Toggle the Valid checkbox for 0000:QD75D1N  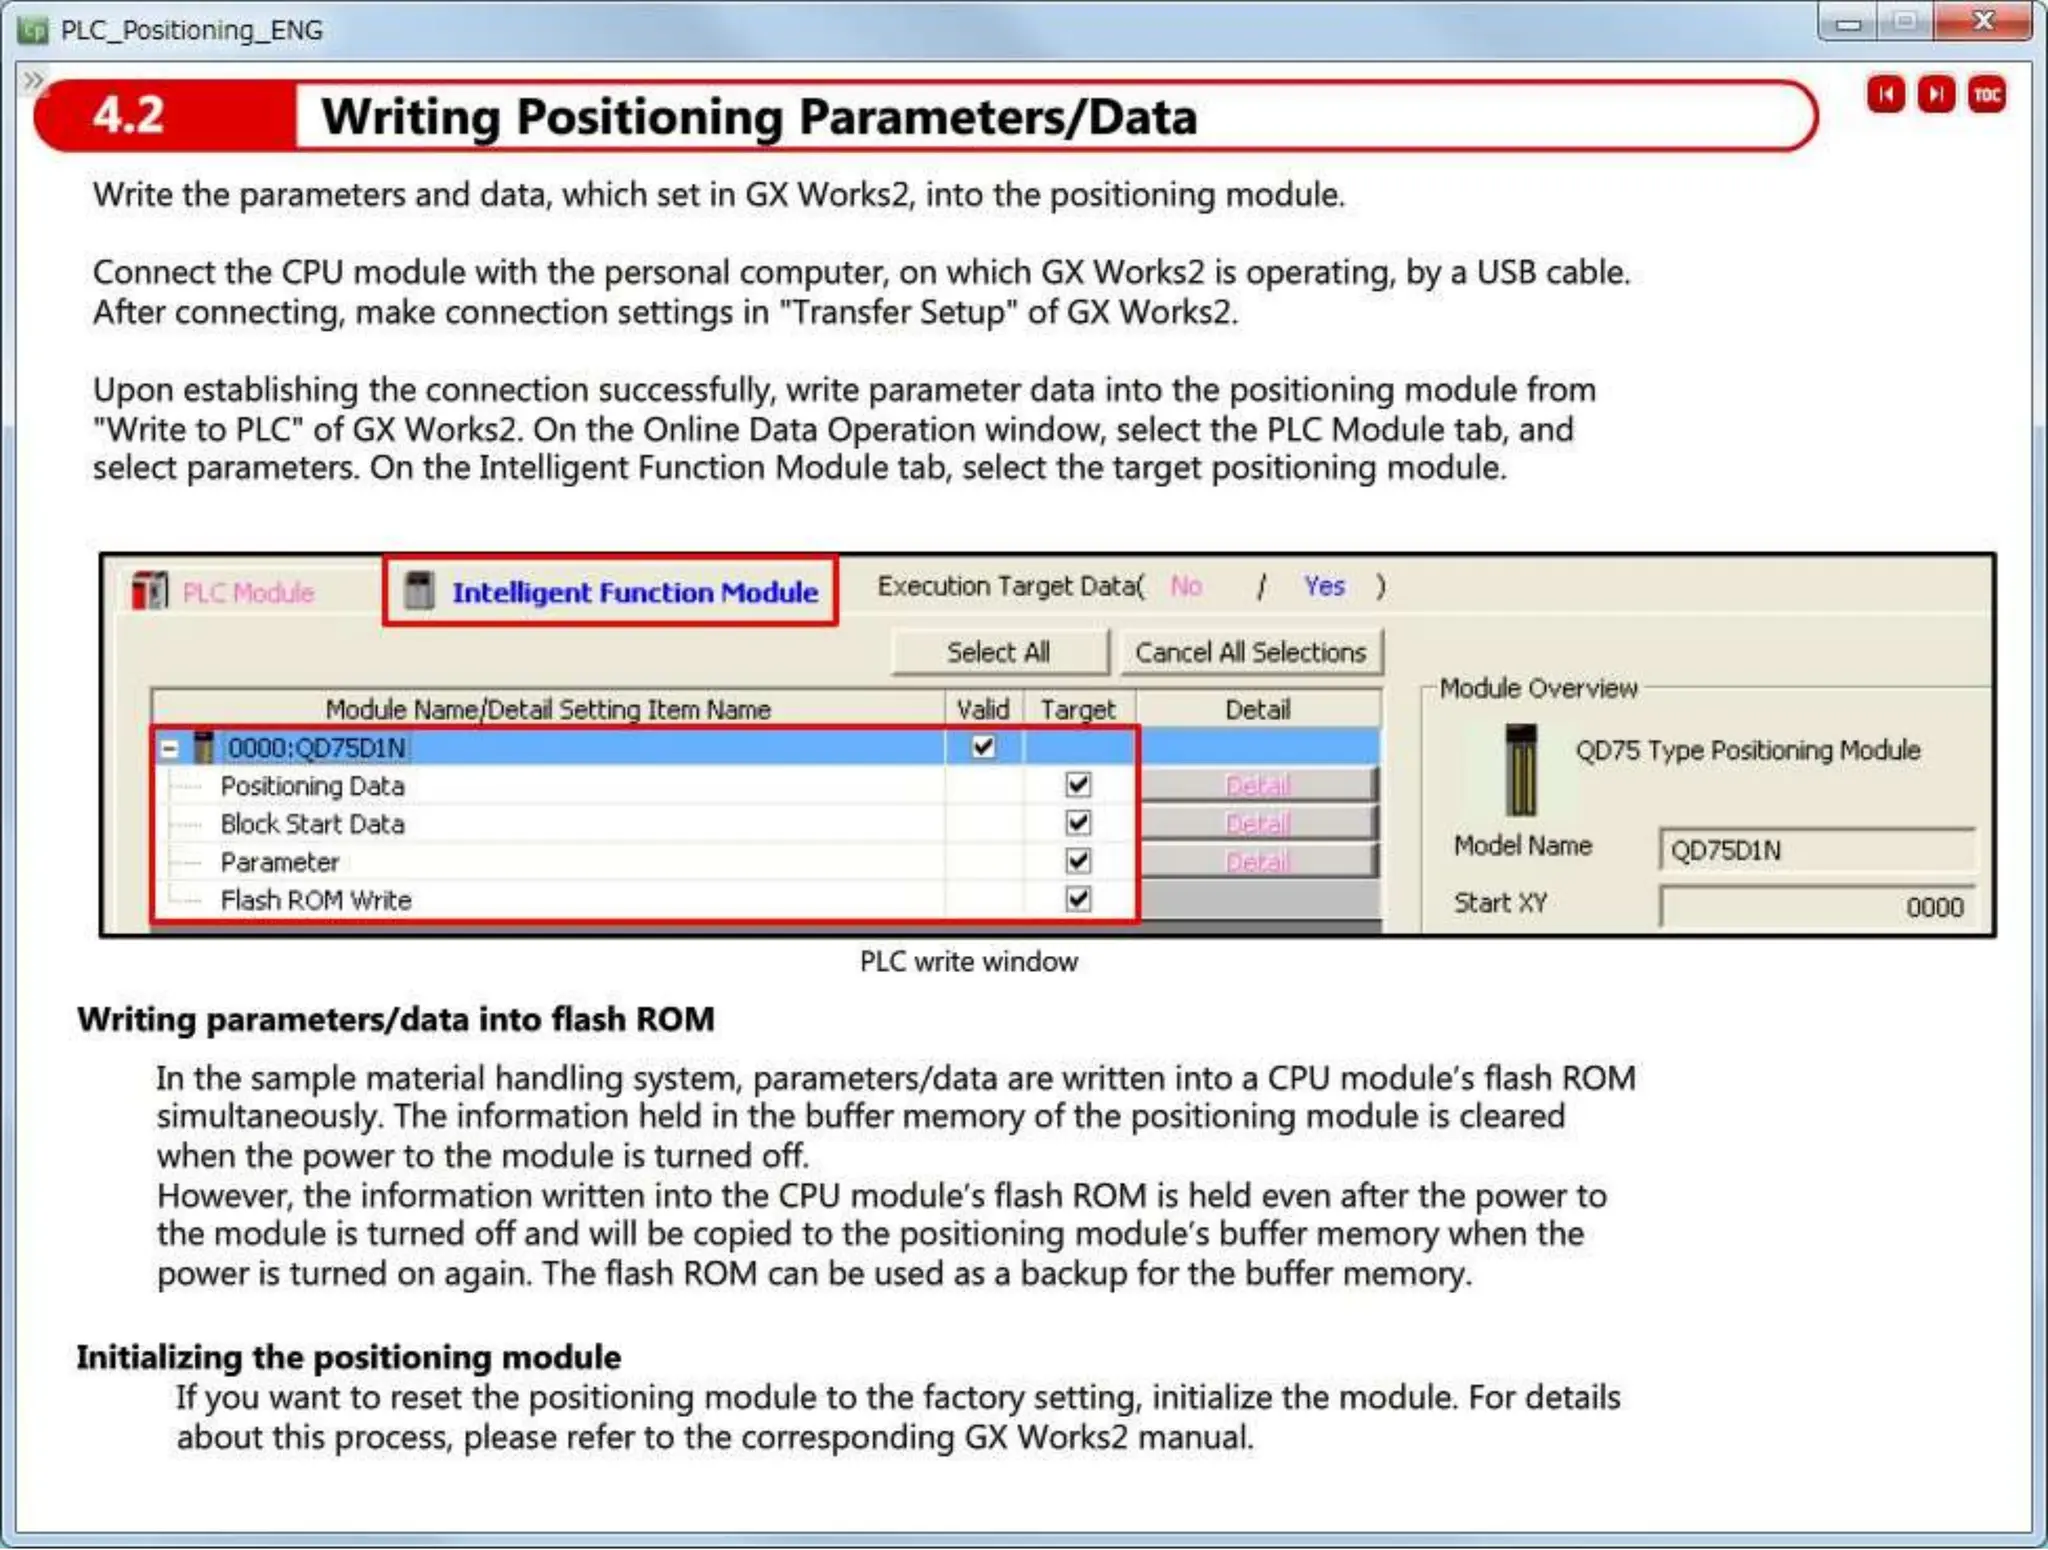pyautogui.click(x=983, y=747)
